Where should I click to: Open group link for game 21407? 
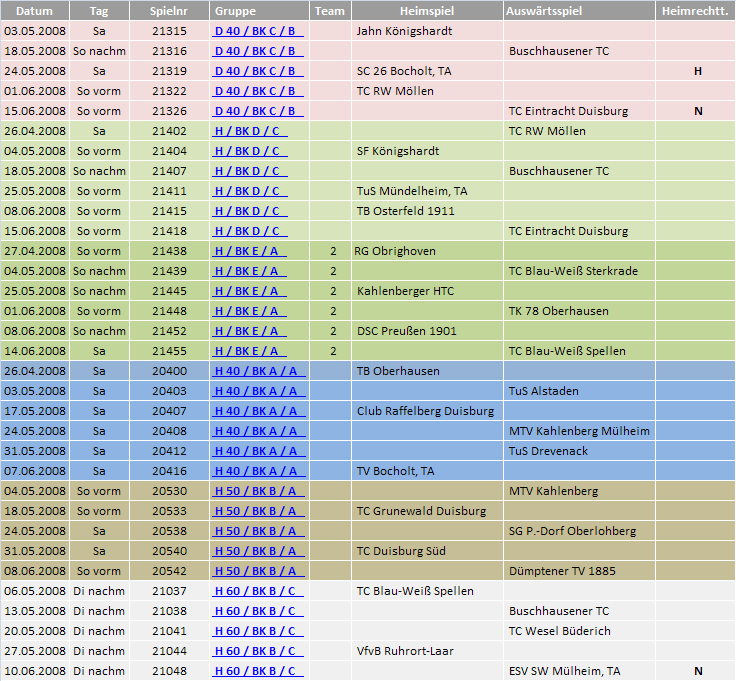coord(251,171)
